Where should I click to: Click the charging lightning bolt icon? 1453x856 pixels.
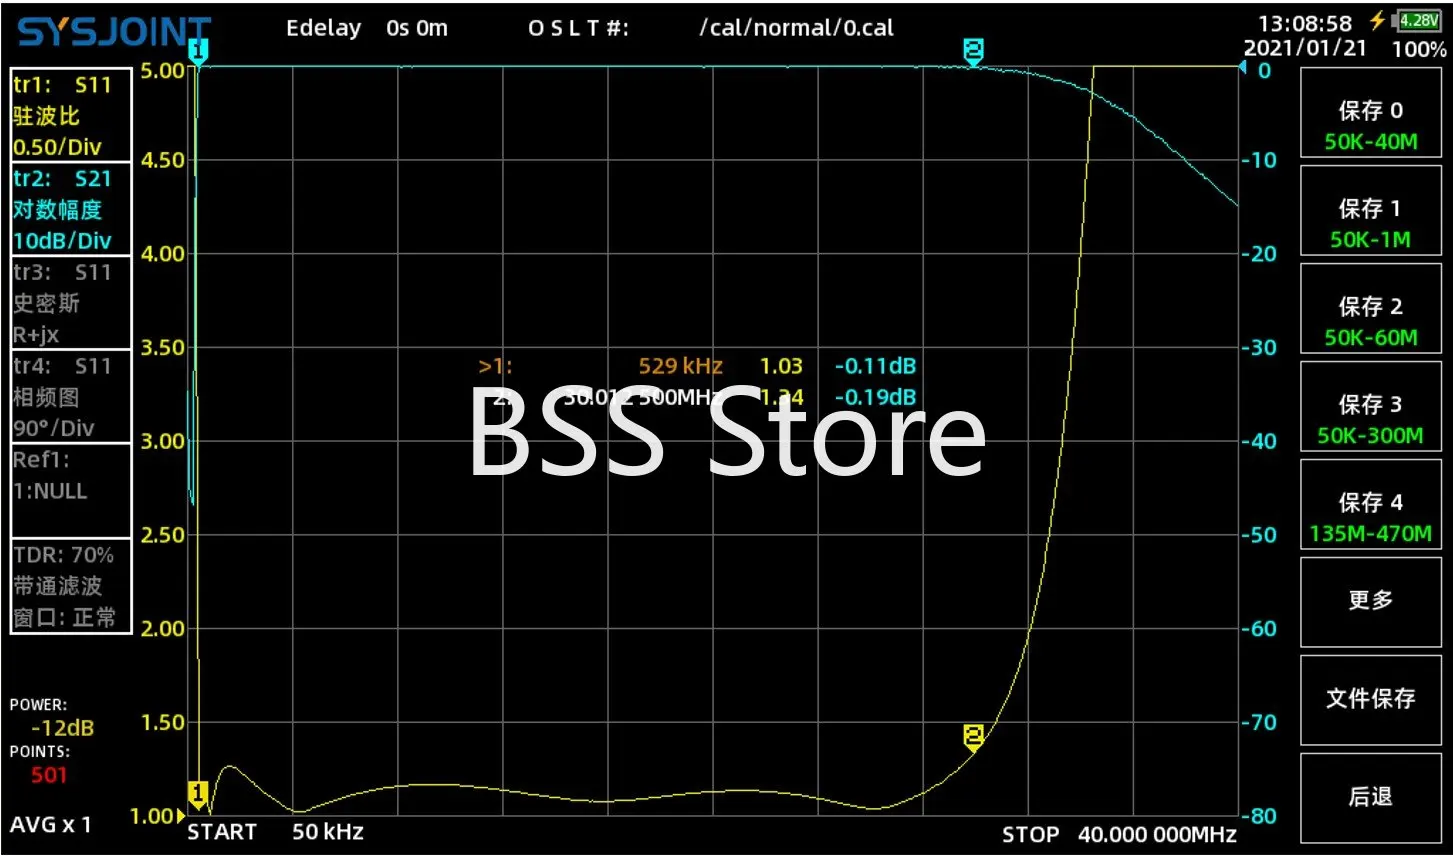point(1378,21)
